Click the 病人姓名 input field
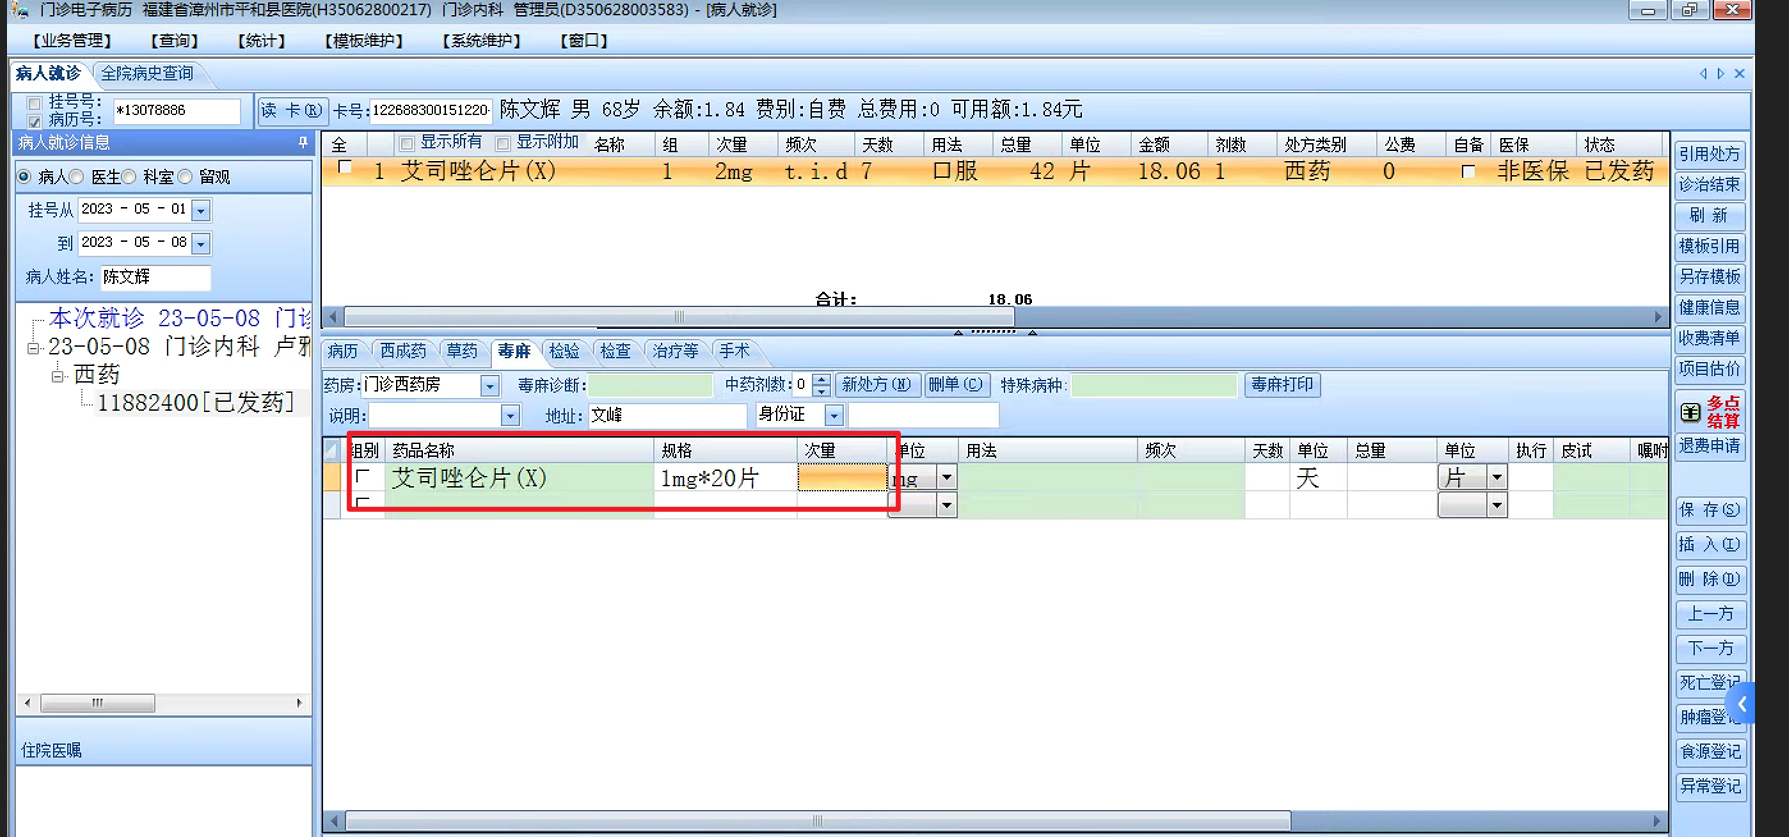The height and width of the screenshot is (837, 1789). 156,277
